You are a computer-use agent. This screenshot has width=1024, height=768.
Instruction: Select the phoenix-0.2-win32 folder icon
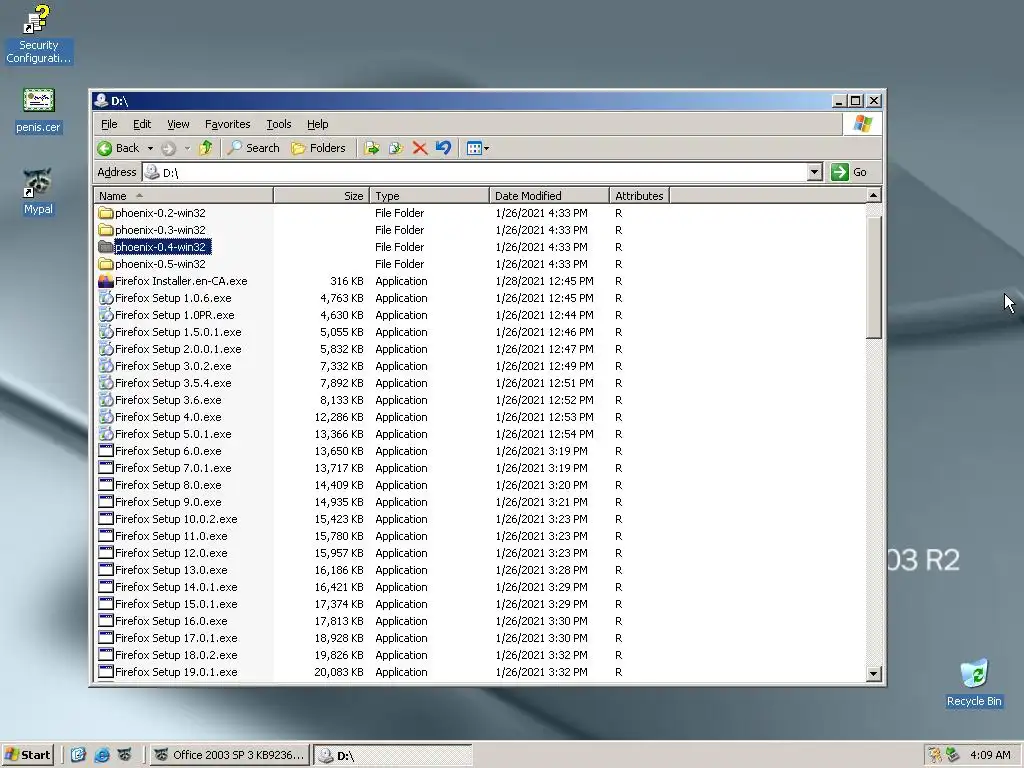(106, 213)
